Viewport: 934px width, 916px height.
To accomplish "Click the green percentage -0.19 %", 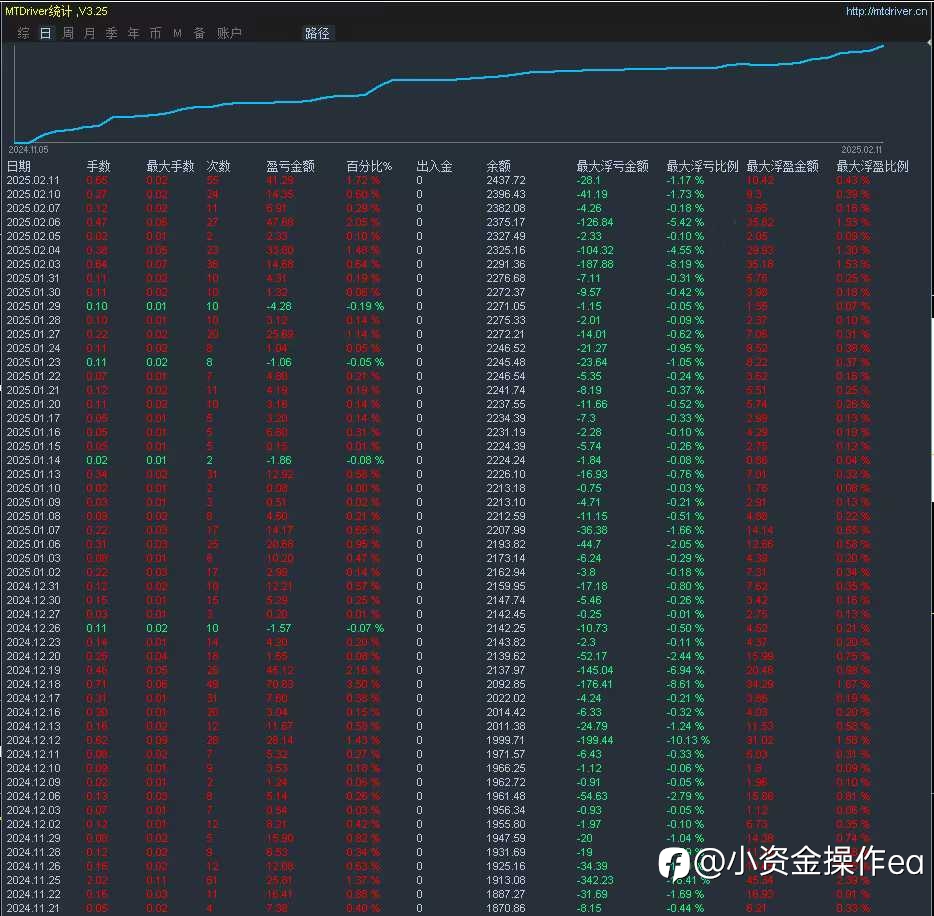I will click(x=365, y=306).
